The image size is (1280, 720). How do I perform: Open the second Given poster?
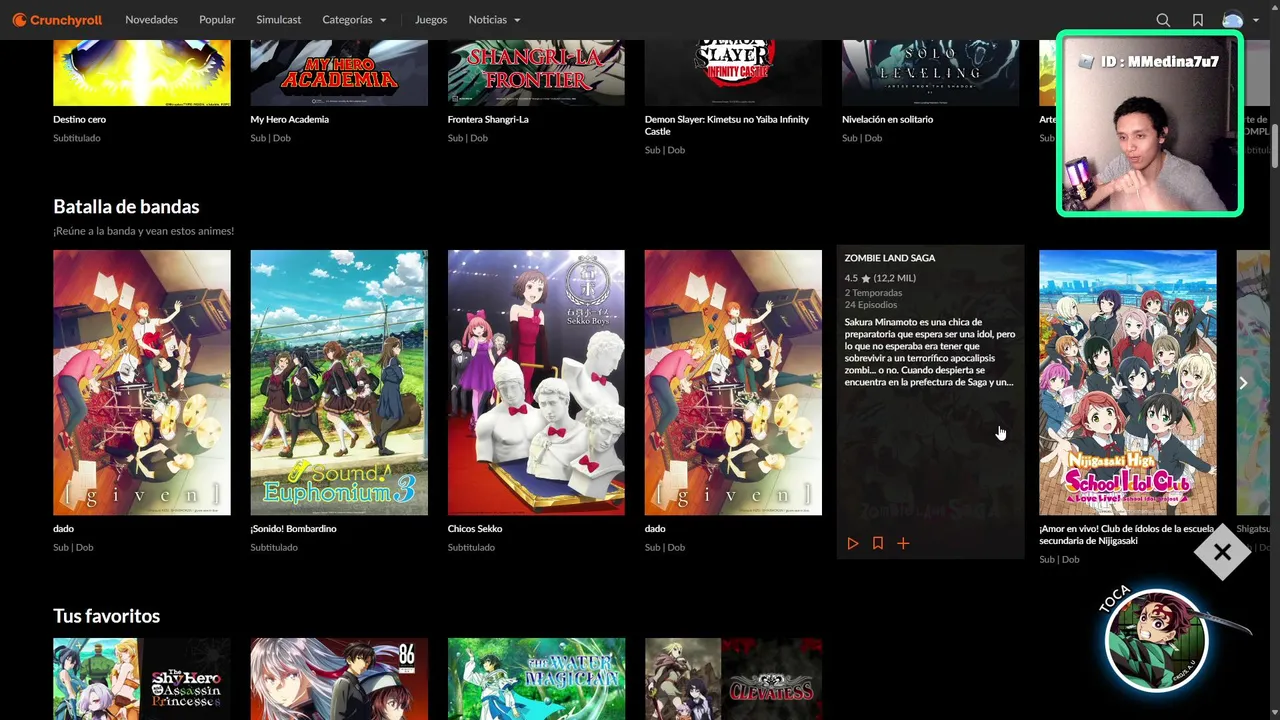(733, 383)
